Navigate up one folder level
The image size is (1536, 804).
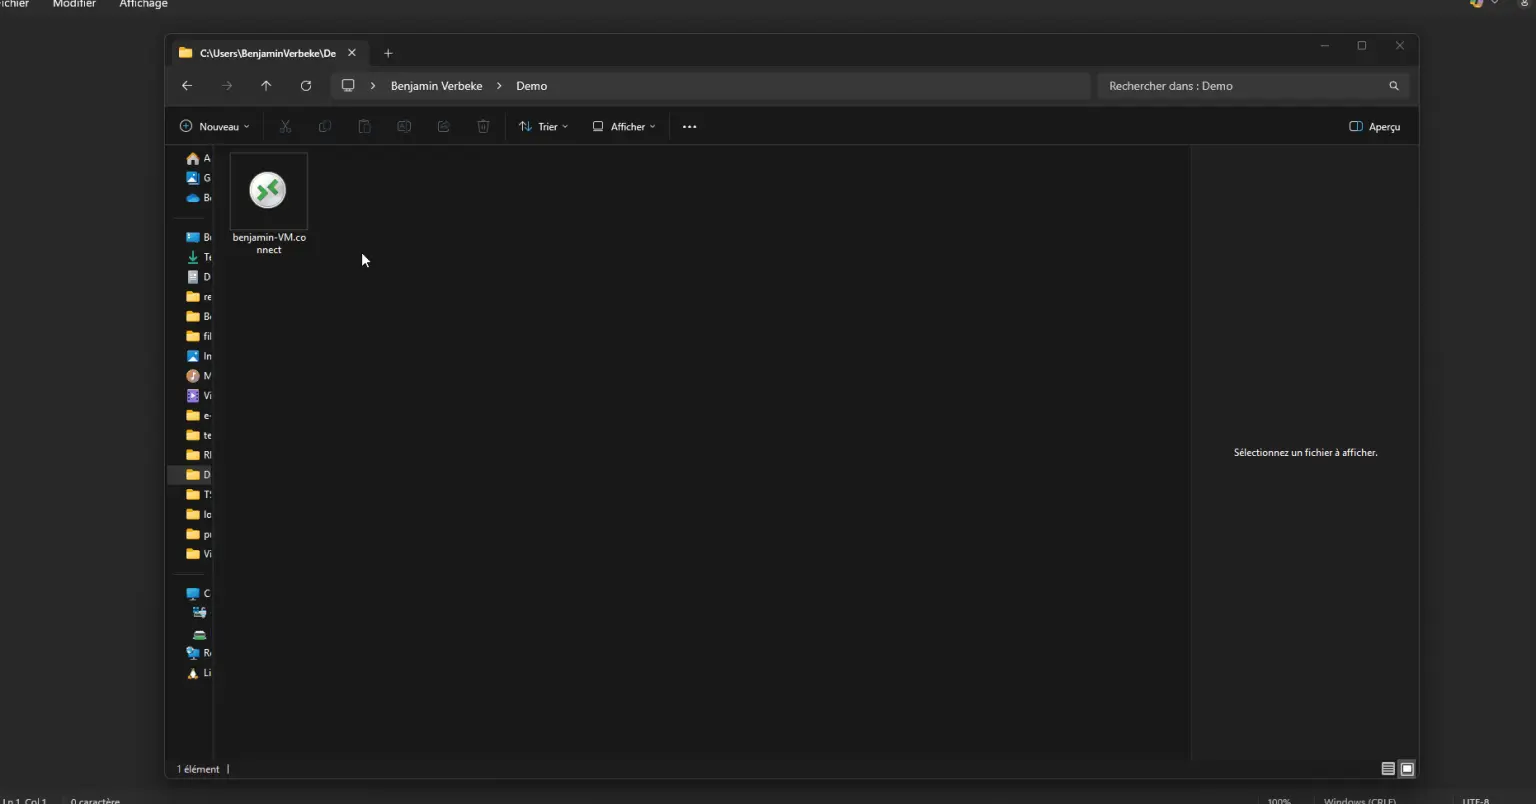tap(266, 86)
